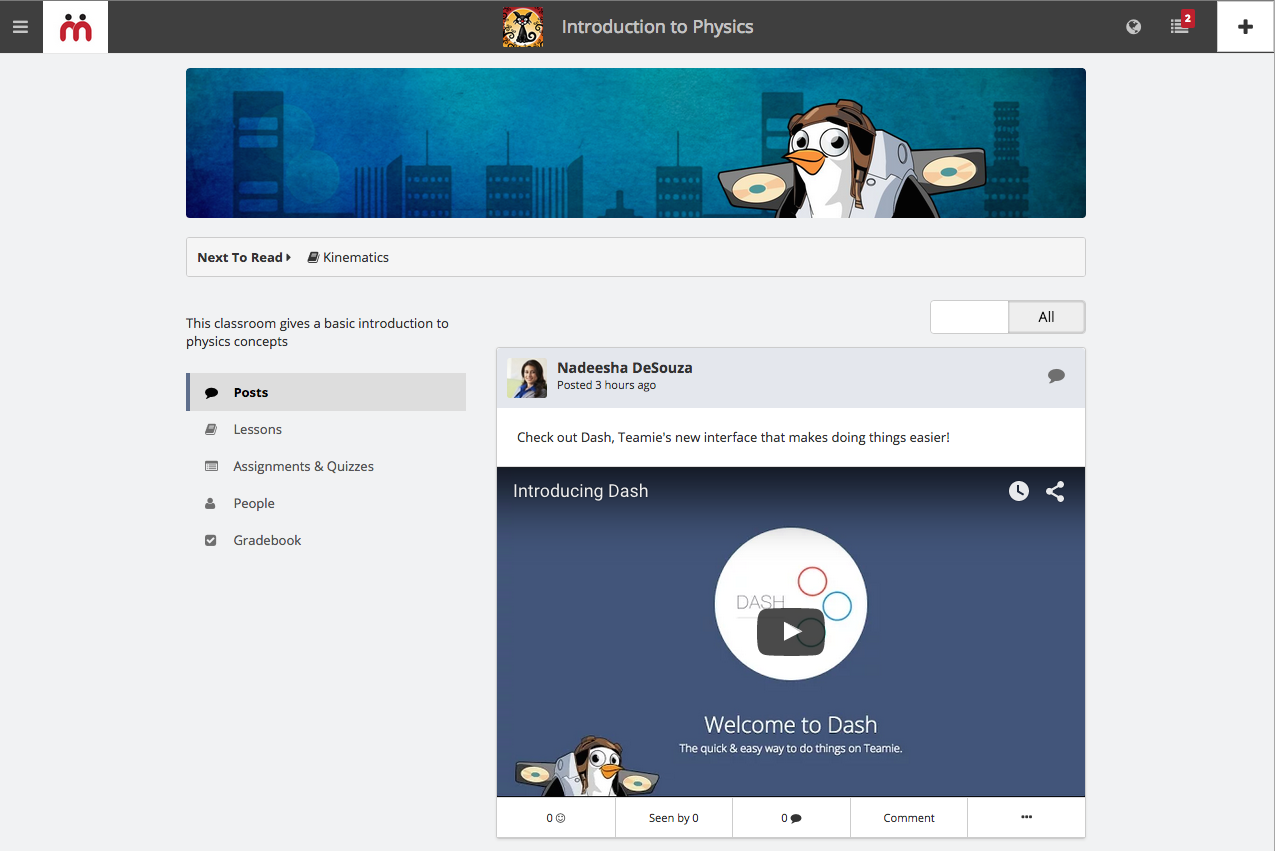Click the Next To Read label
This screenshot has width=1275, height=851.
pos(244,257)
